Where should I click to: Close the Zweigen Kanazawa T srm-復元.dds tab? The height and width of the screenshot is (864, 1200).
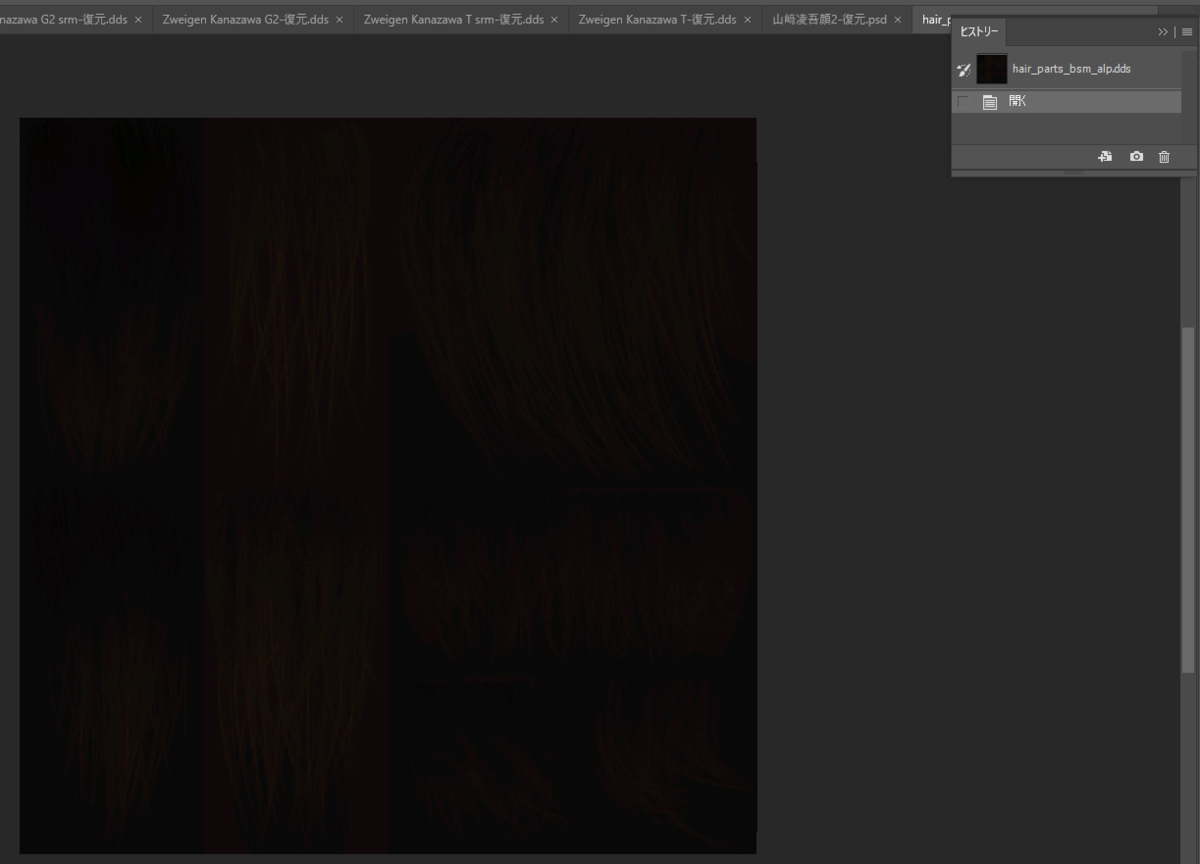tap(554, 19)
